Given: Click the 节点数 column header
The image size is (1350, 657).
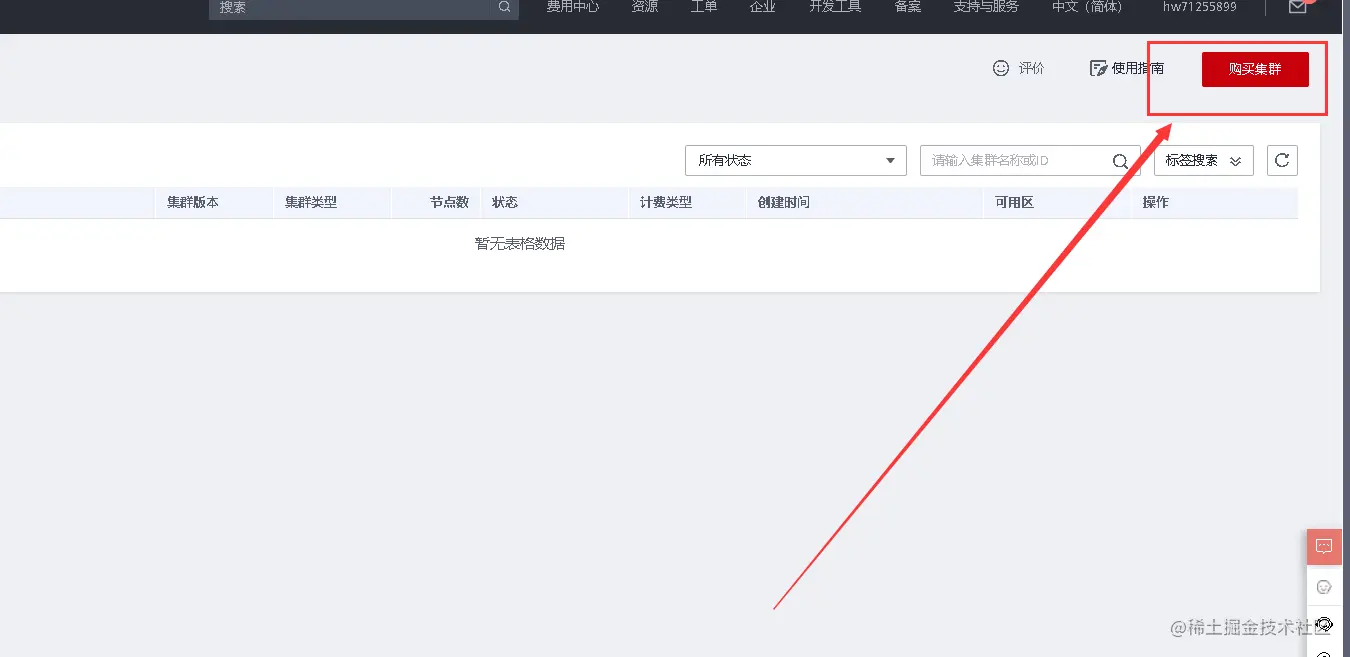Looking at the screenshot, I should pyautogui.click(x=450, y=202).
